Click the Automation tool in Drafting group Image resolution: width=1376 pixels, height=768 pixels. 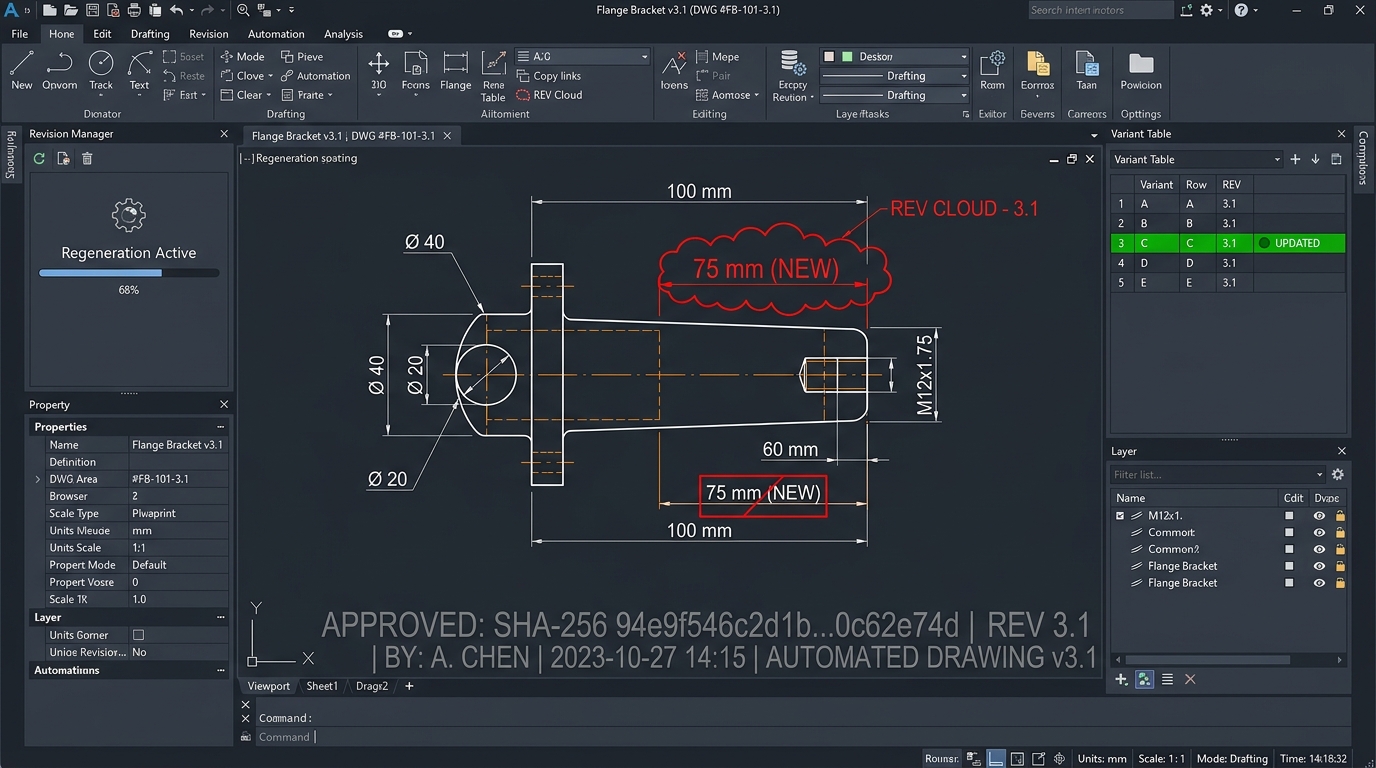[315, 76]
